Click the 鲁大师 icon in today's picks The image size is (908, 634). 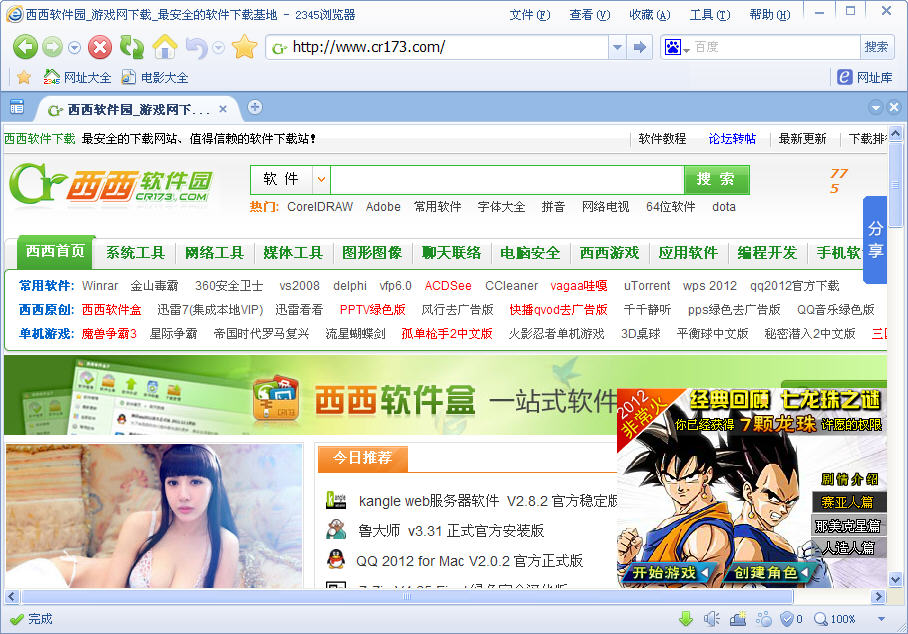(336, 530)
